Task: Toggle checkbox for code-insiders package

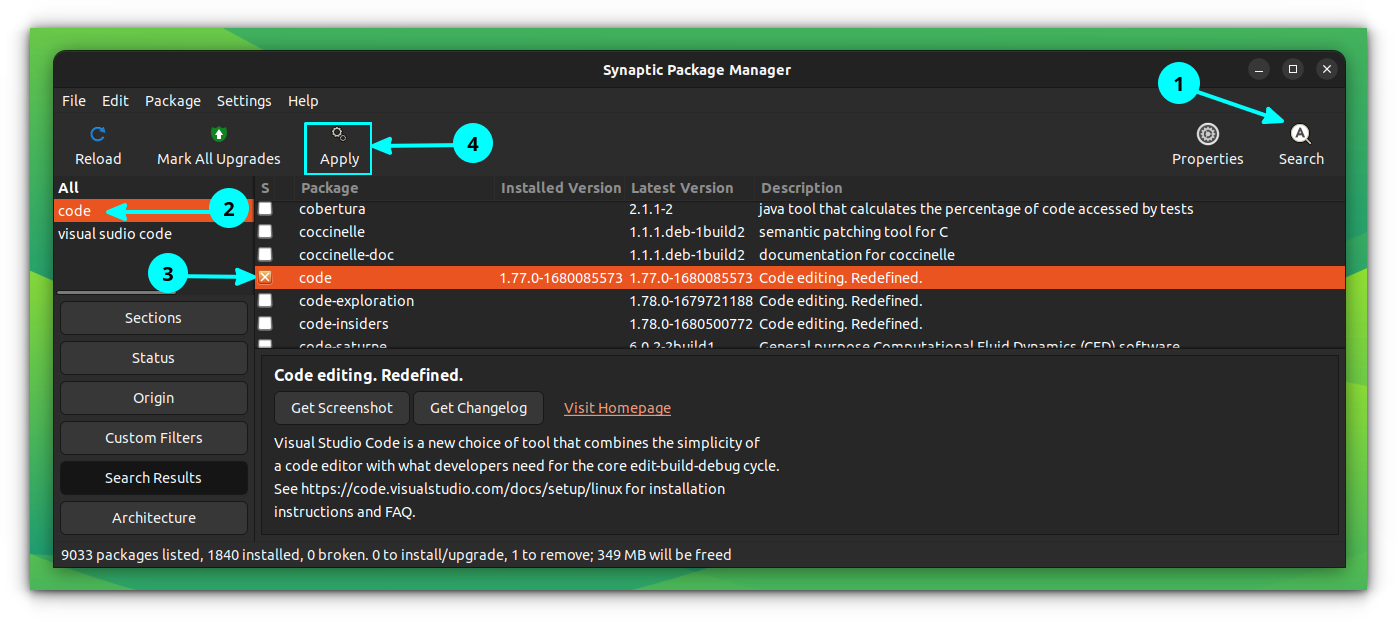Action: coord(265,324)
